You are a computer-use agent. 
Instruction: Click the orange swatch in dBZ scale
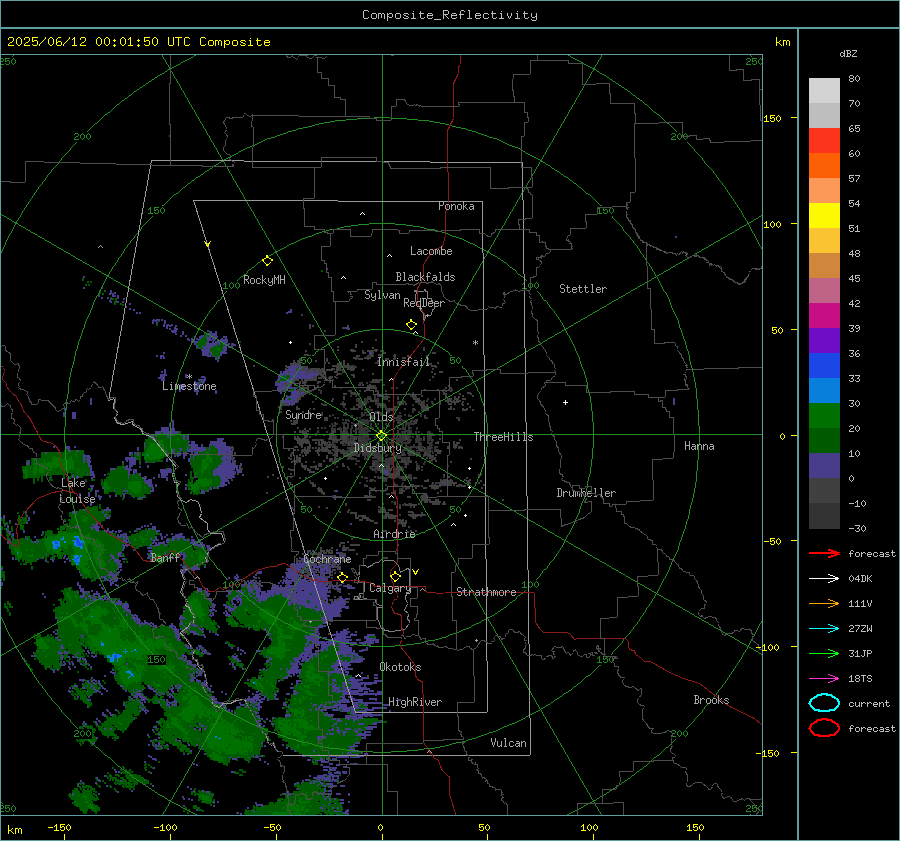click(x=824, y=166)
